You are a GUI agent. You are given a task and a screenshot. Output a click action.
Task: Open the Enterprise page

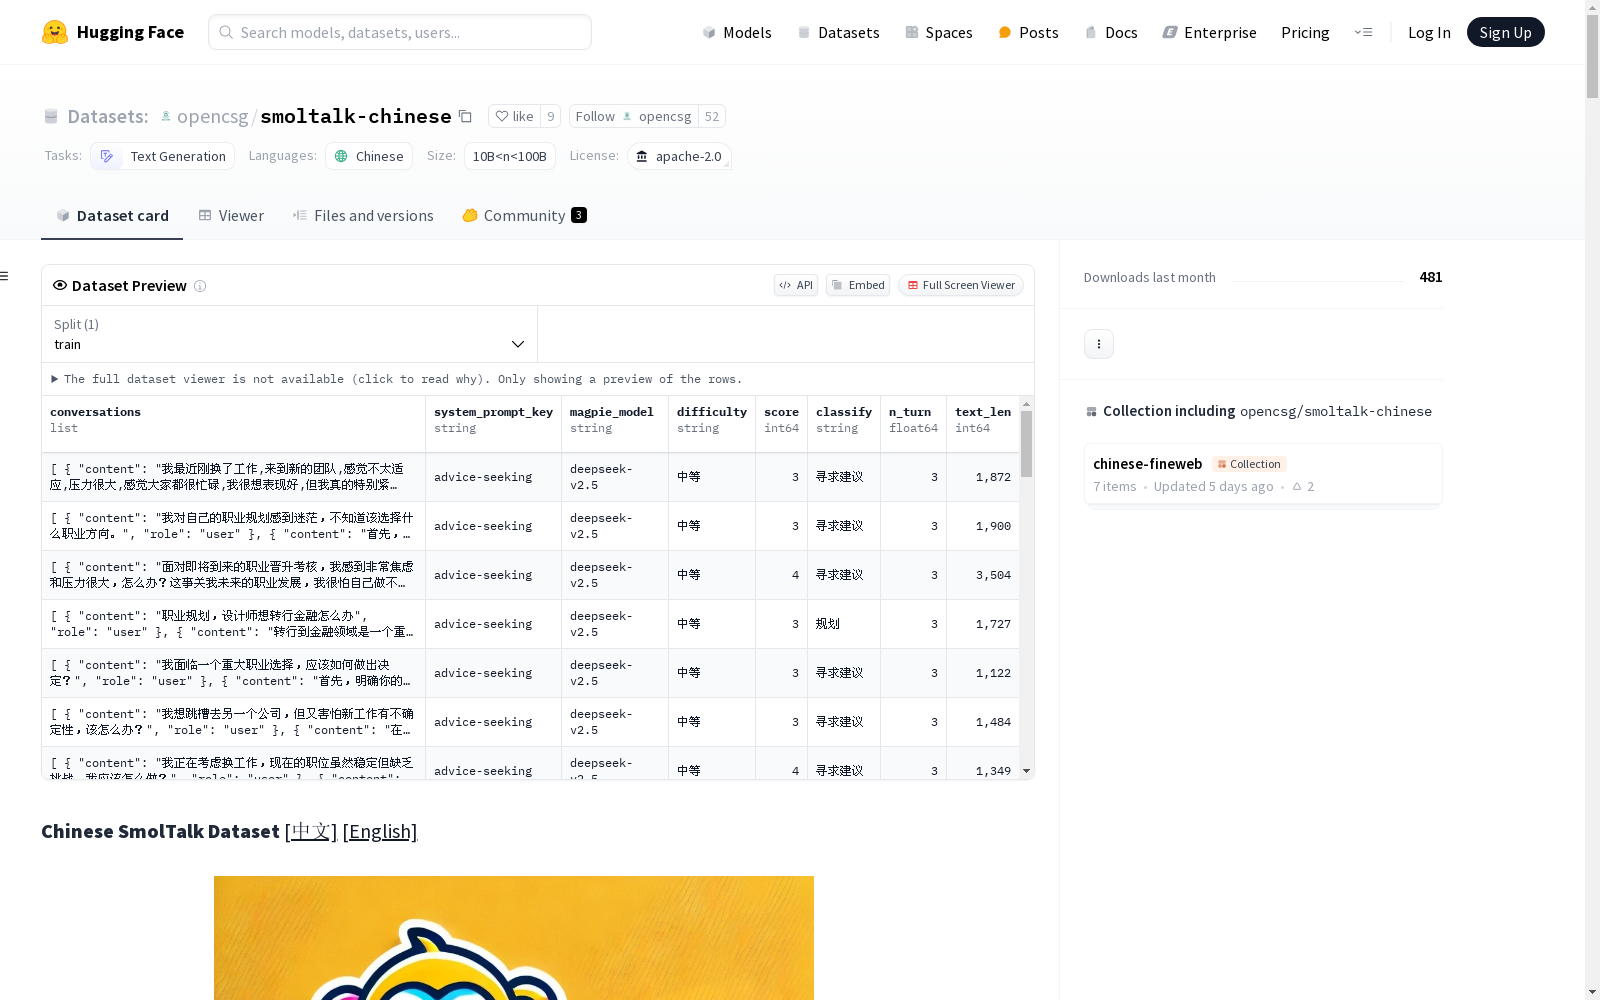click(1210, 32)
